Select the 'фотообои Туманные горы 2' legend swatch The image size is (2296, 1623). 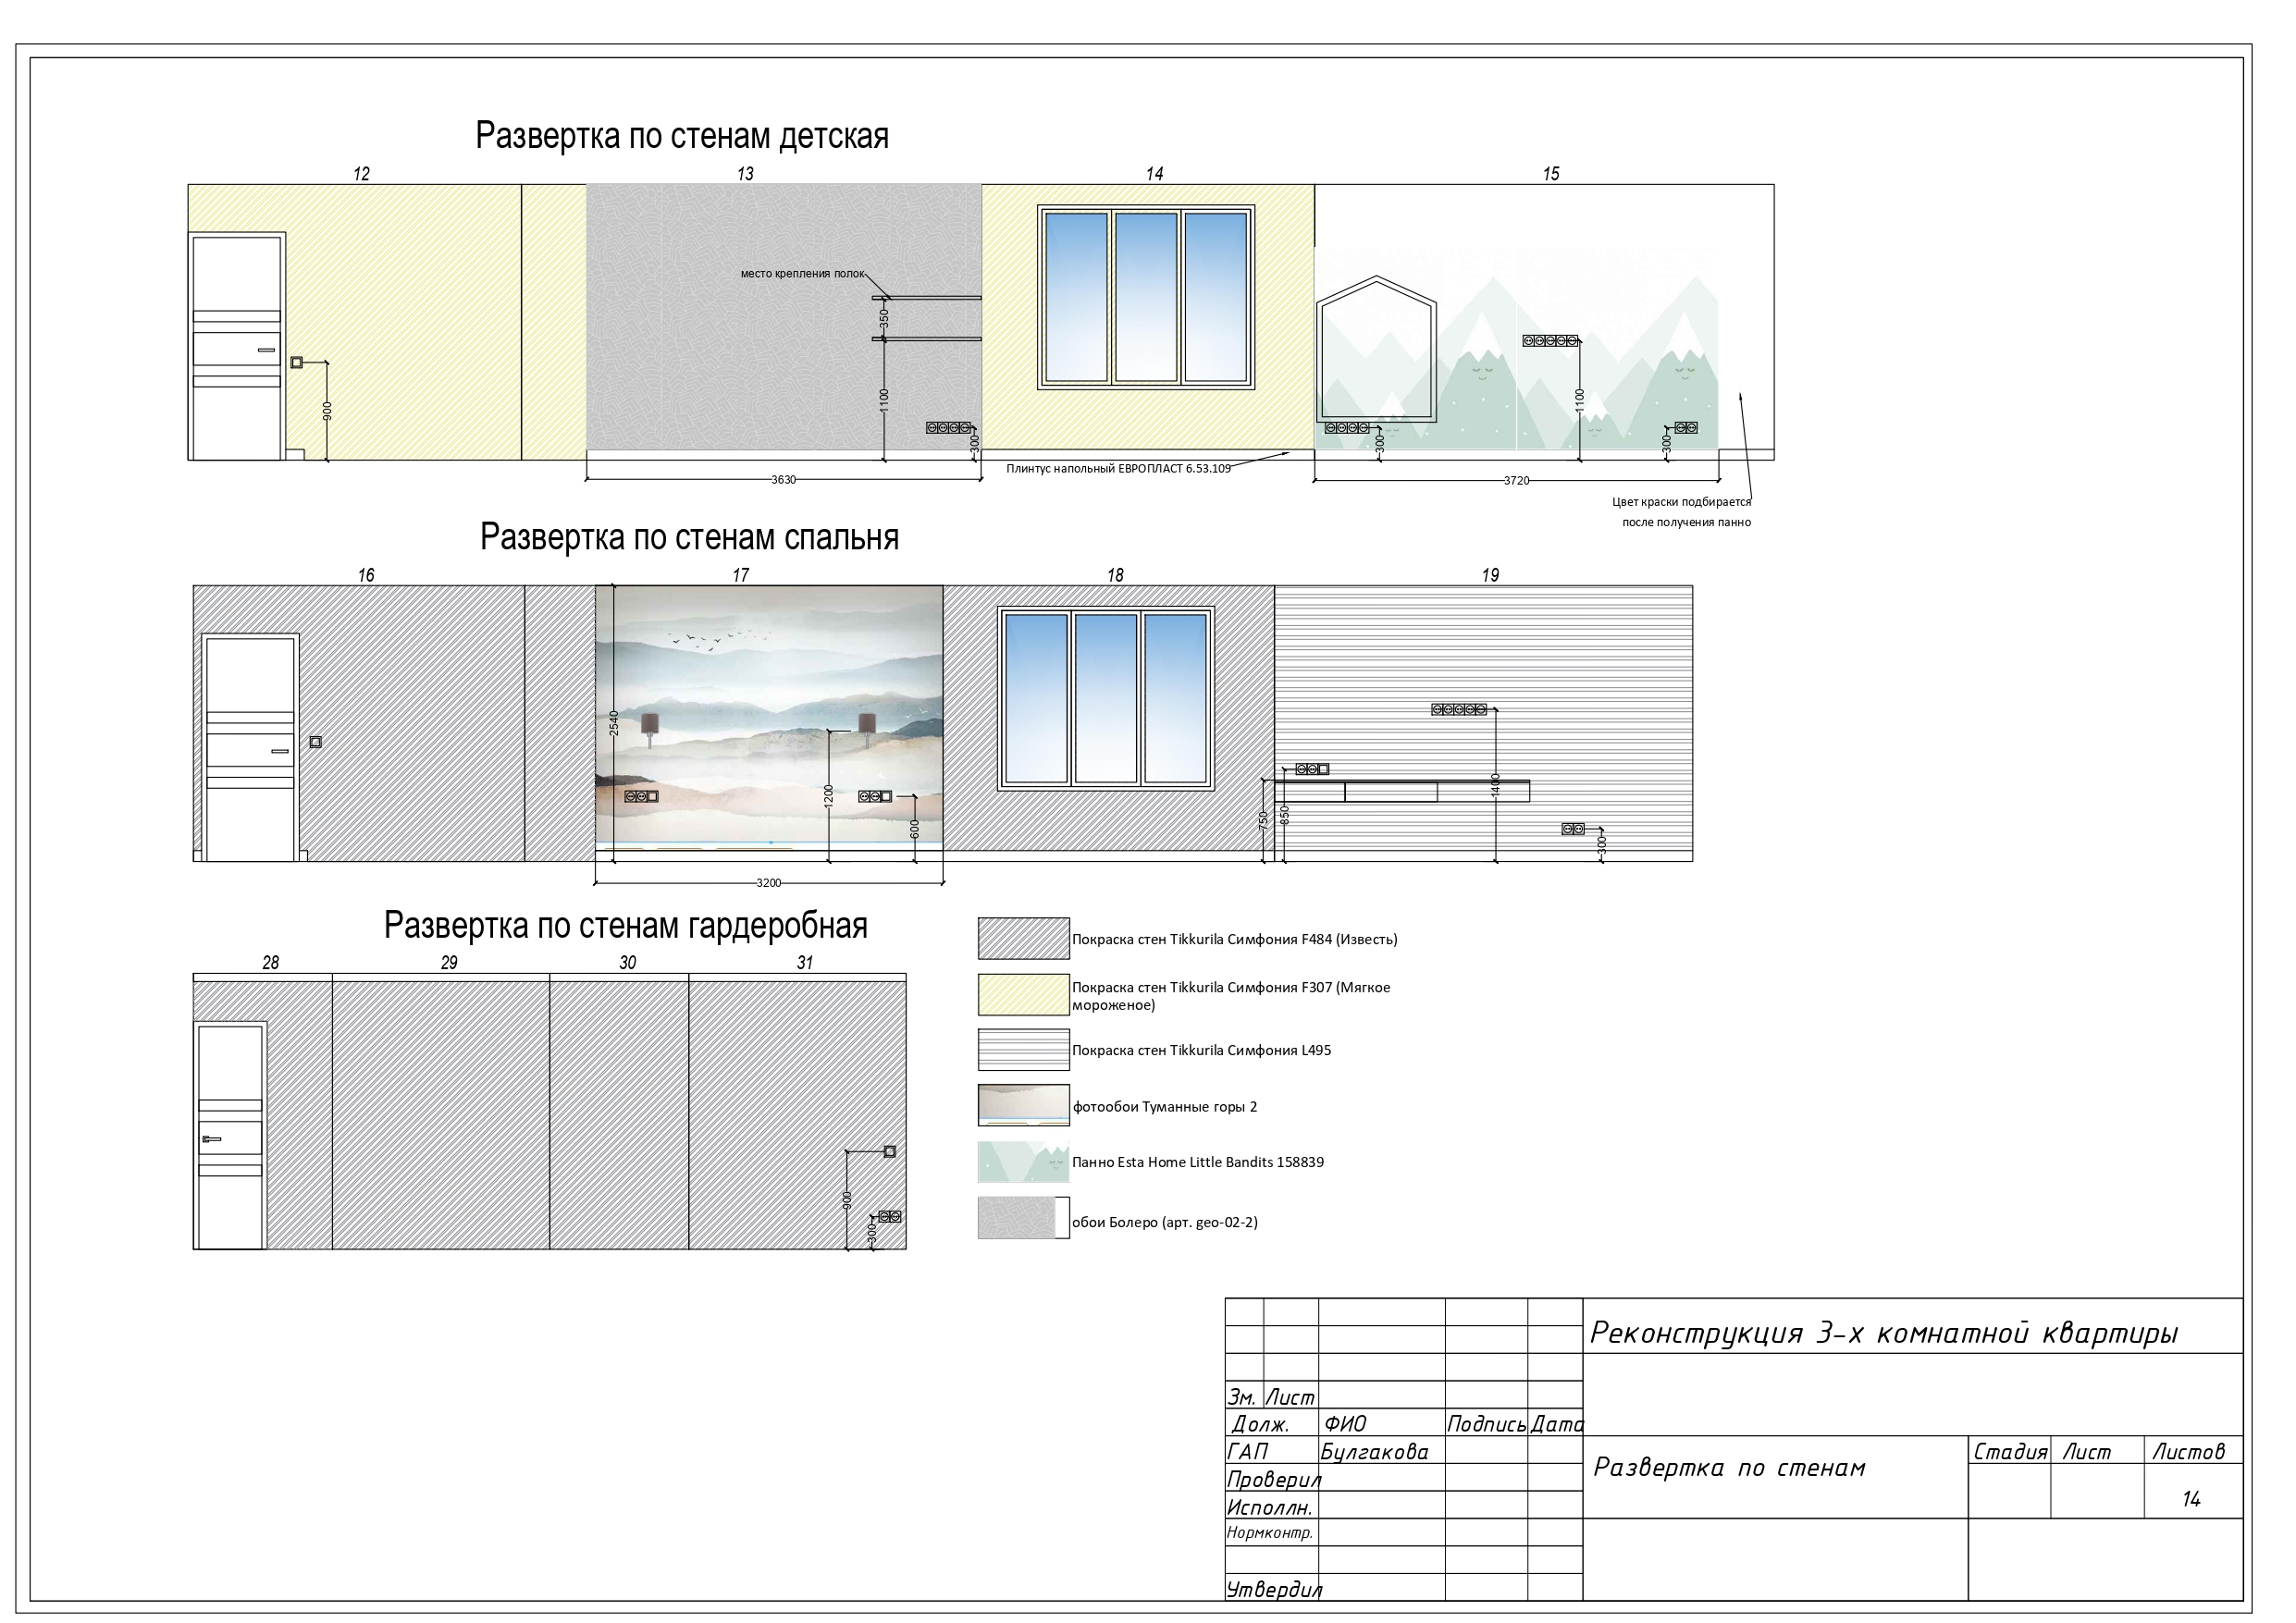(1023, 1106)
